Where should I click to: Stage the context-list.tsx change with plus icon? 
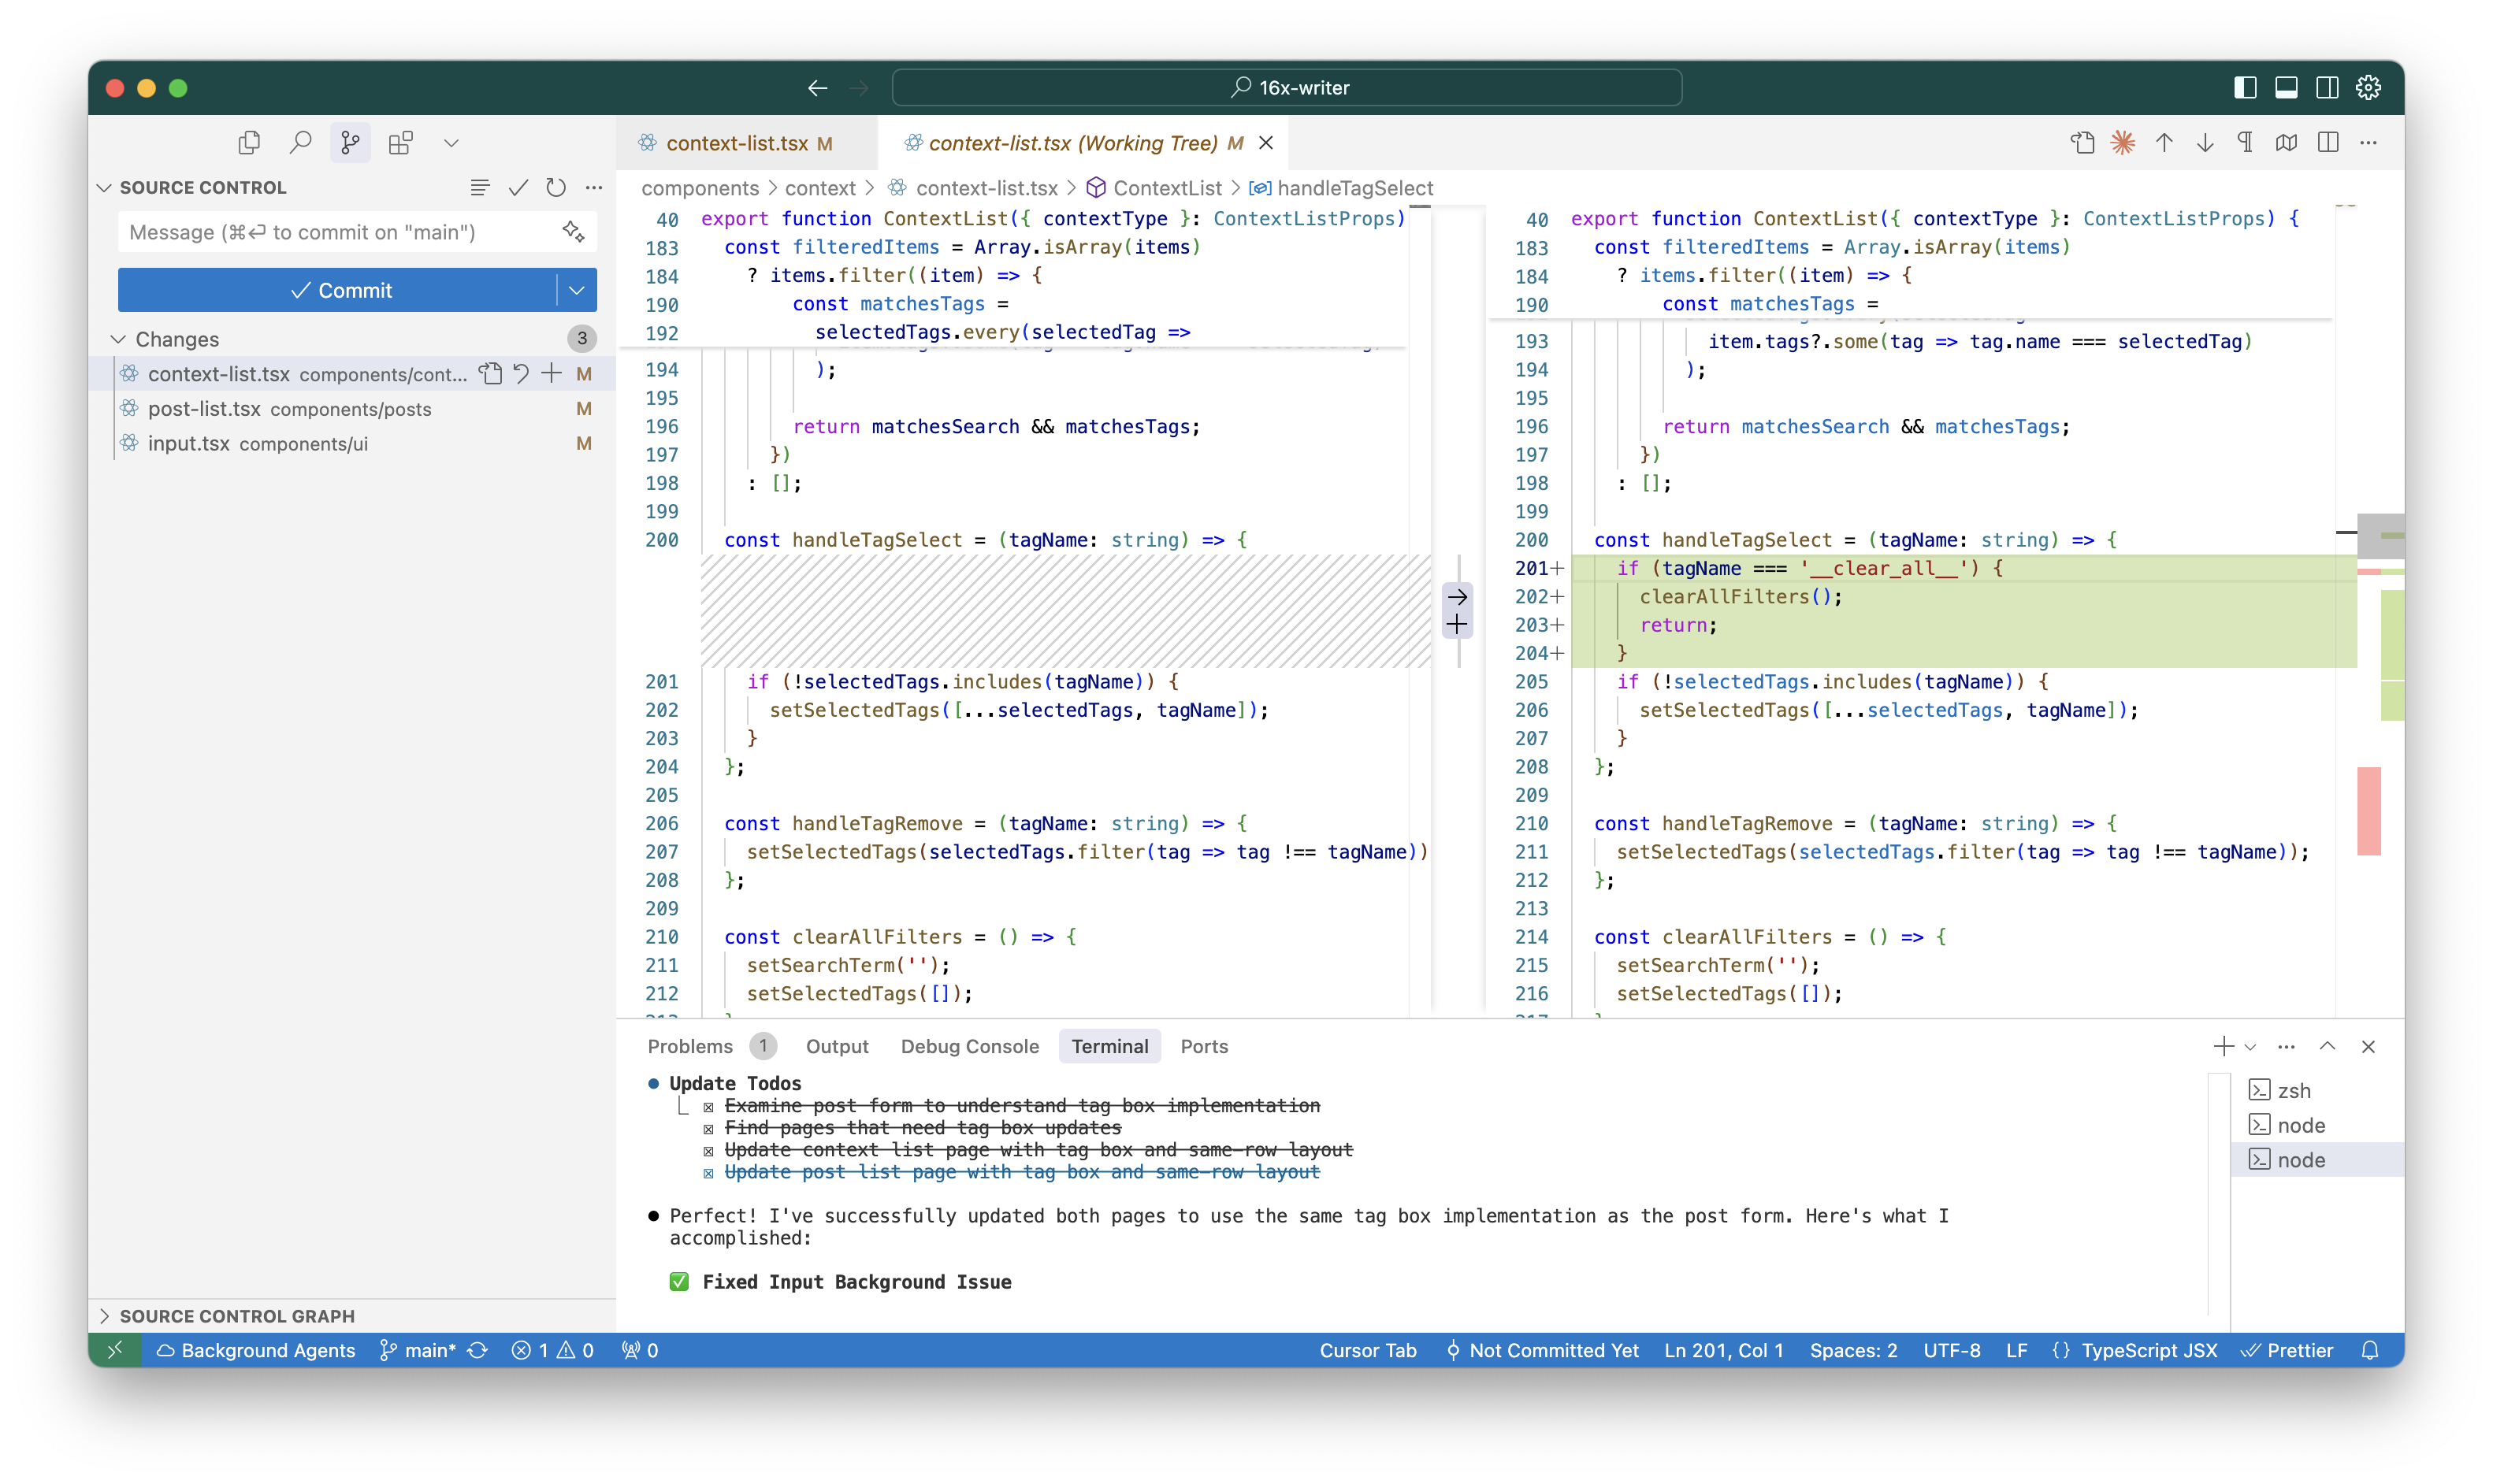551,373
